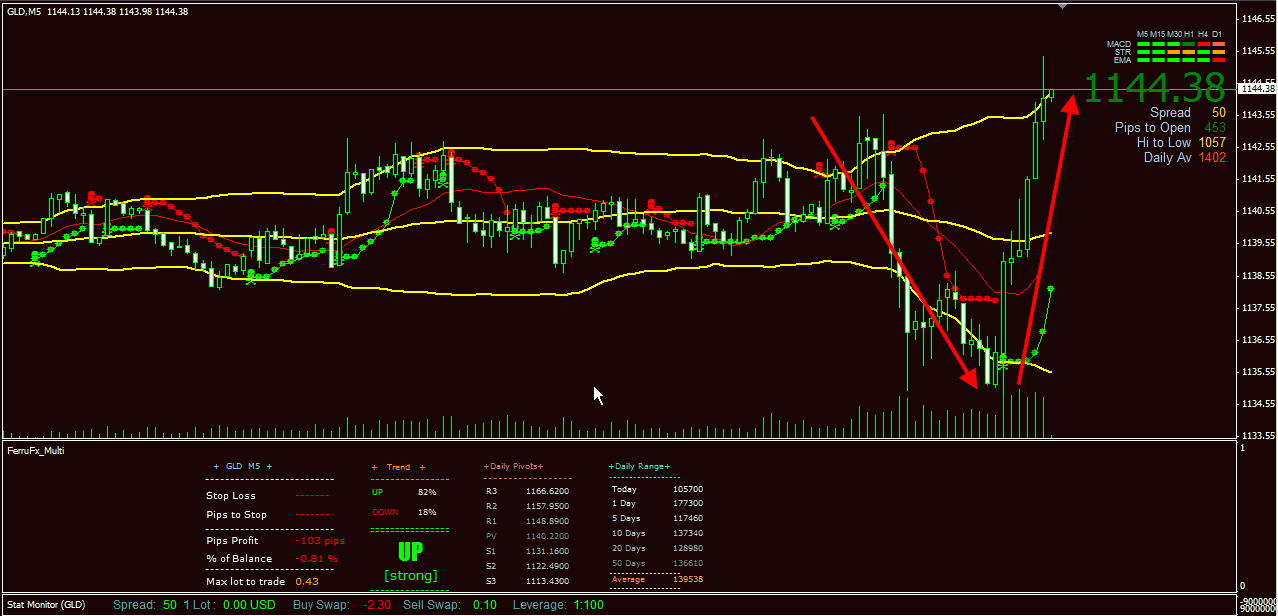Click the large green 1144.38 price display
The width and height of the screenshot is (1278, 616).
[x=1155, y=88]
